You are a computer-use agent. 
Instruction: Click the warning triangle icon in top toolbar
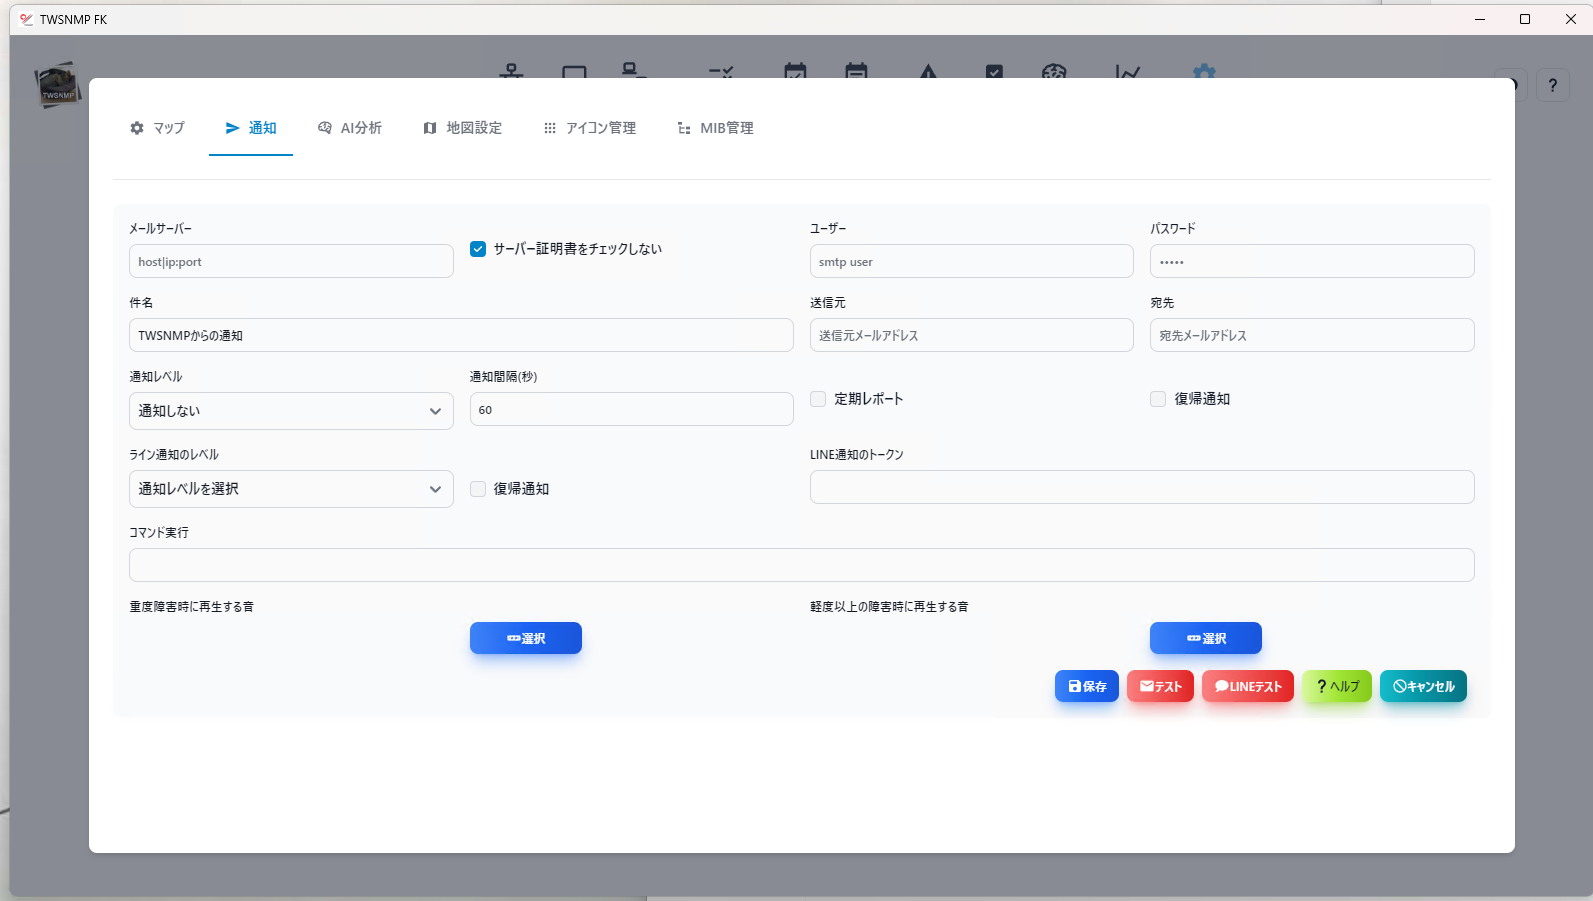[929, 72]
